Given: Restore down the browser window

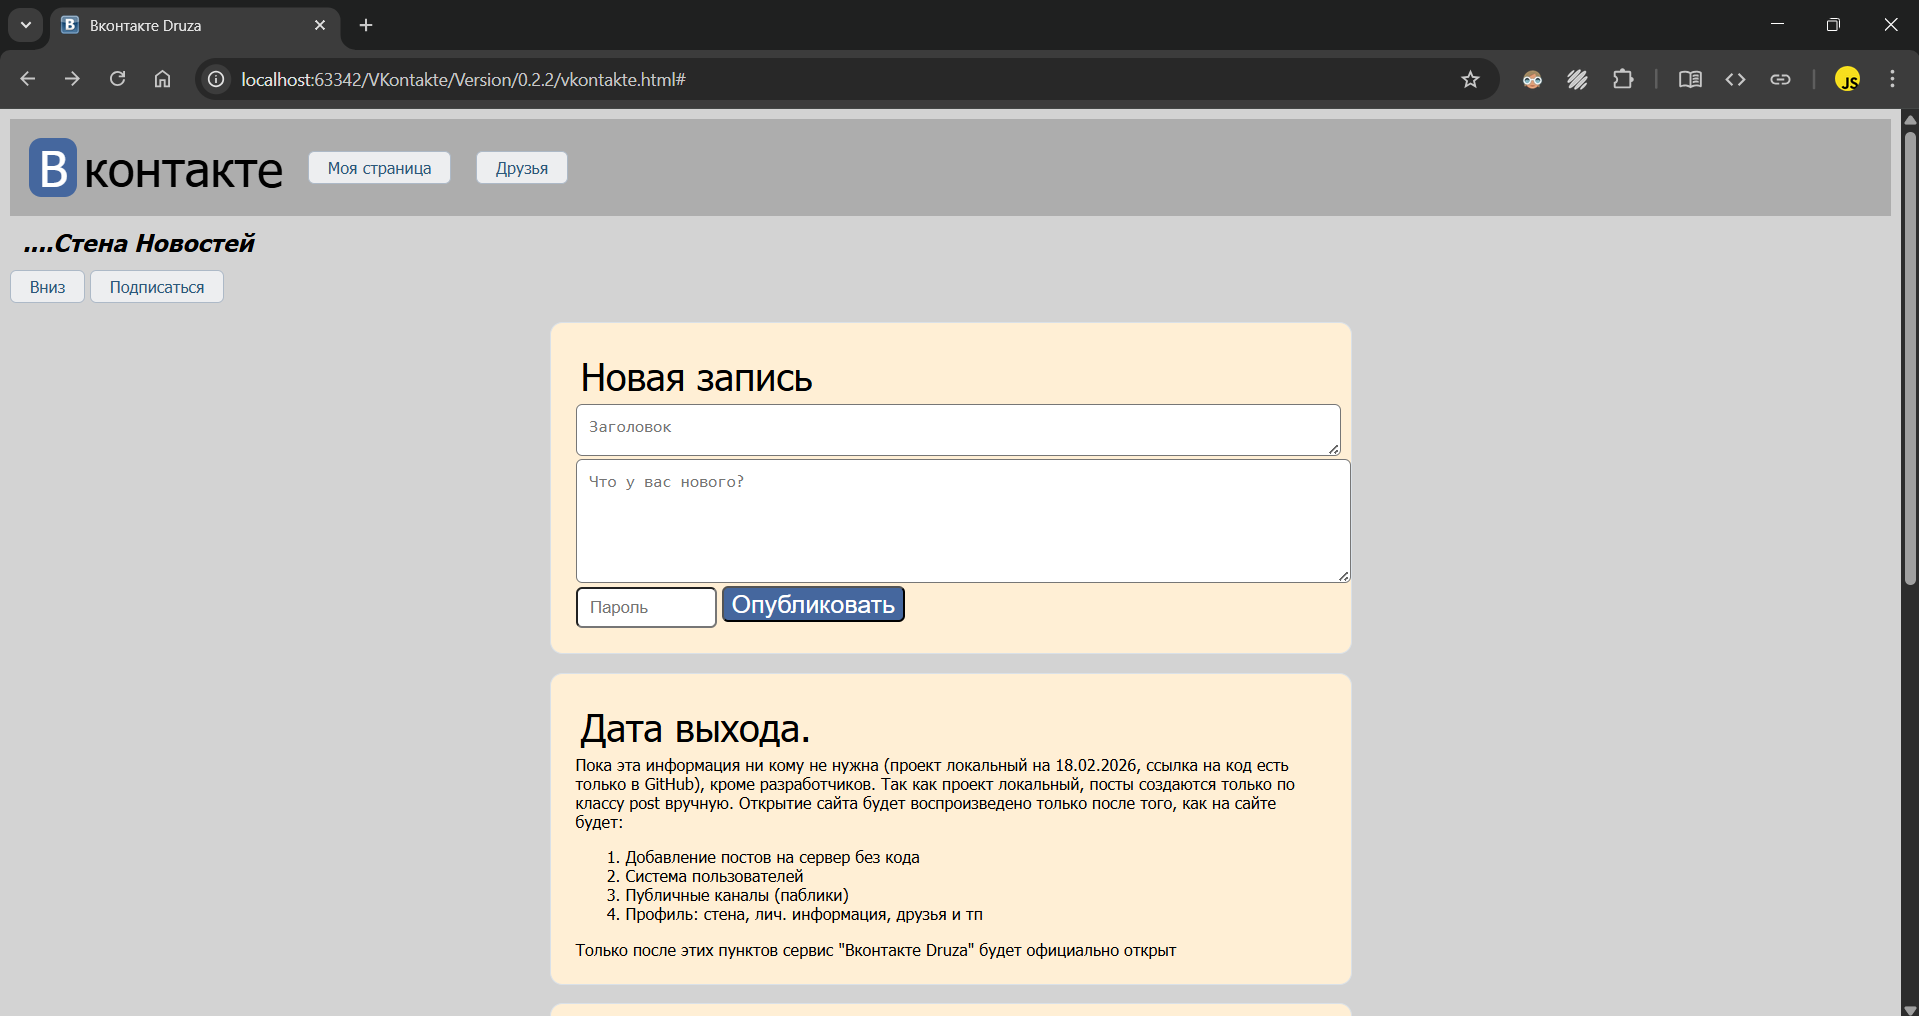Looking at the screenshot, I should click(1833, 24).
